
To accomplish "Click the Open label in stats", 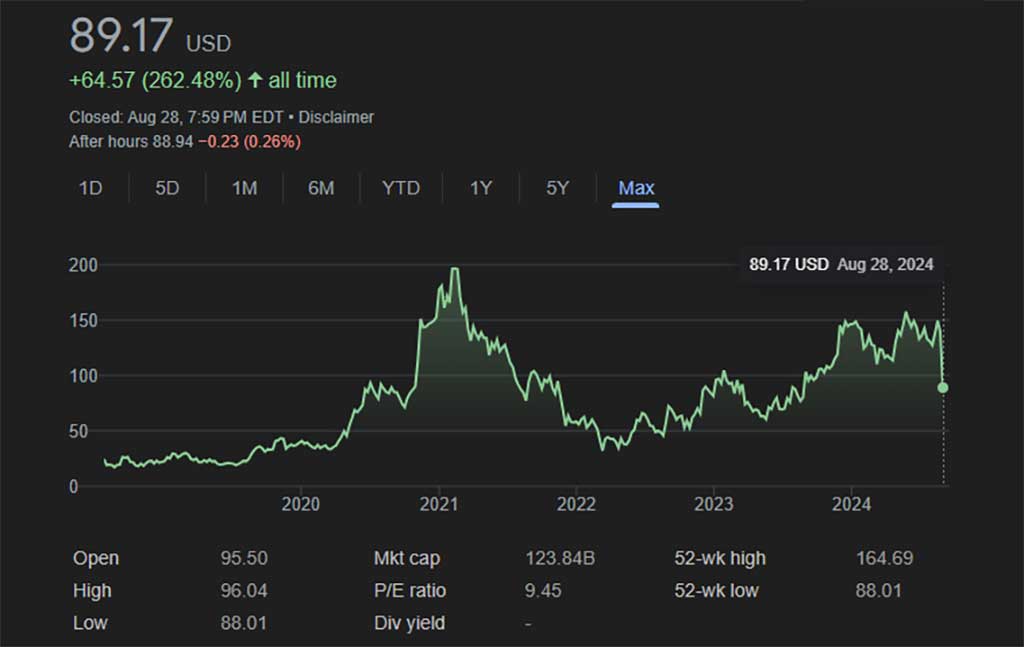I will pos(96,558).
